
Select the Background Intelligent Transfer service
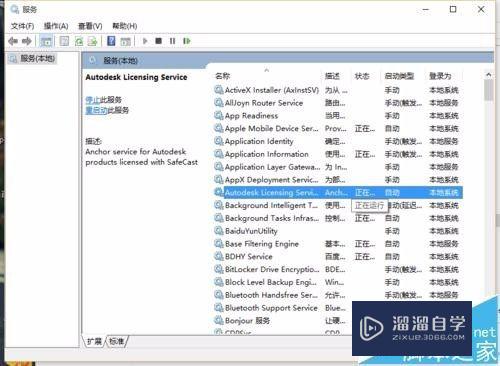[x=337, y=205]
